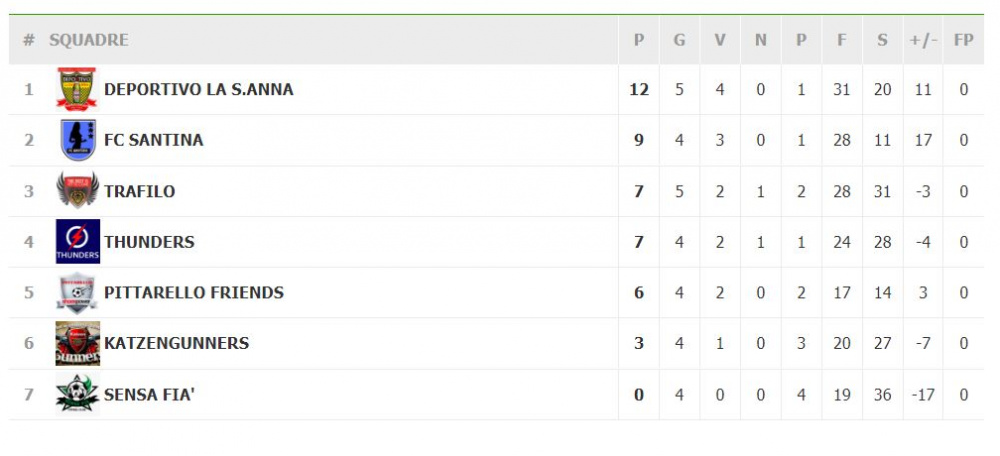Click the KATZENGUNNERS team name
The height and width of the screenshot is (456, 1000).
[x=177, y=343]
